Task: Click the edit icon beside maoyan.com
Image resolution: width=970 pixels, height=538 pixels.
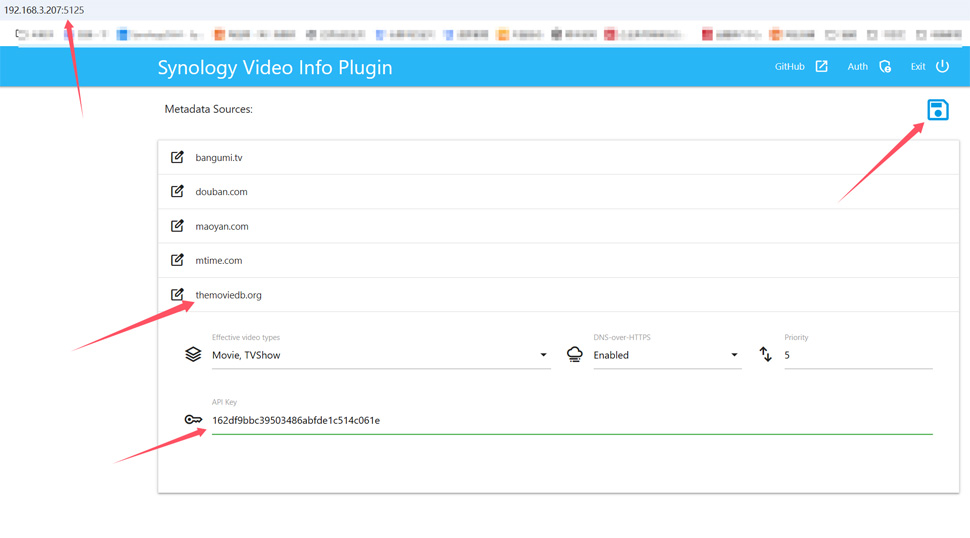Action: click(177, 226)
